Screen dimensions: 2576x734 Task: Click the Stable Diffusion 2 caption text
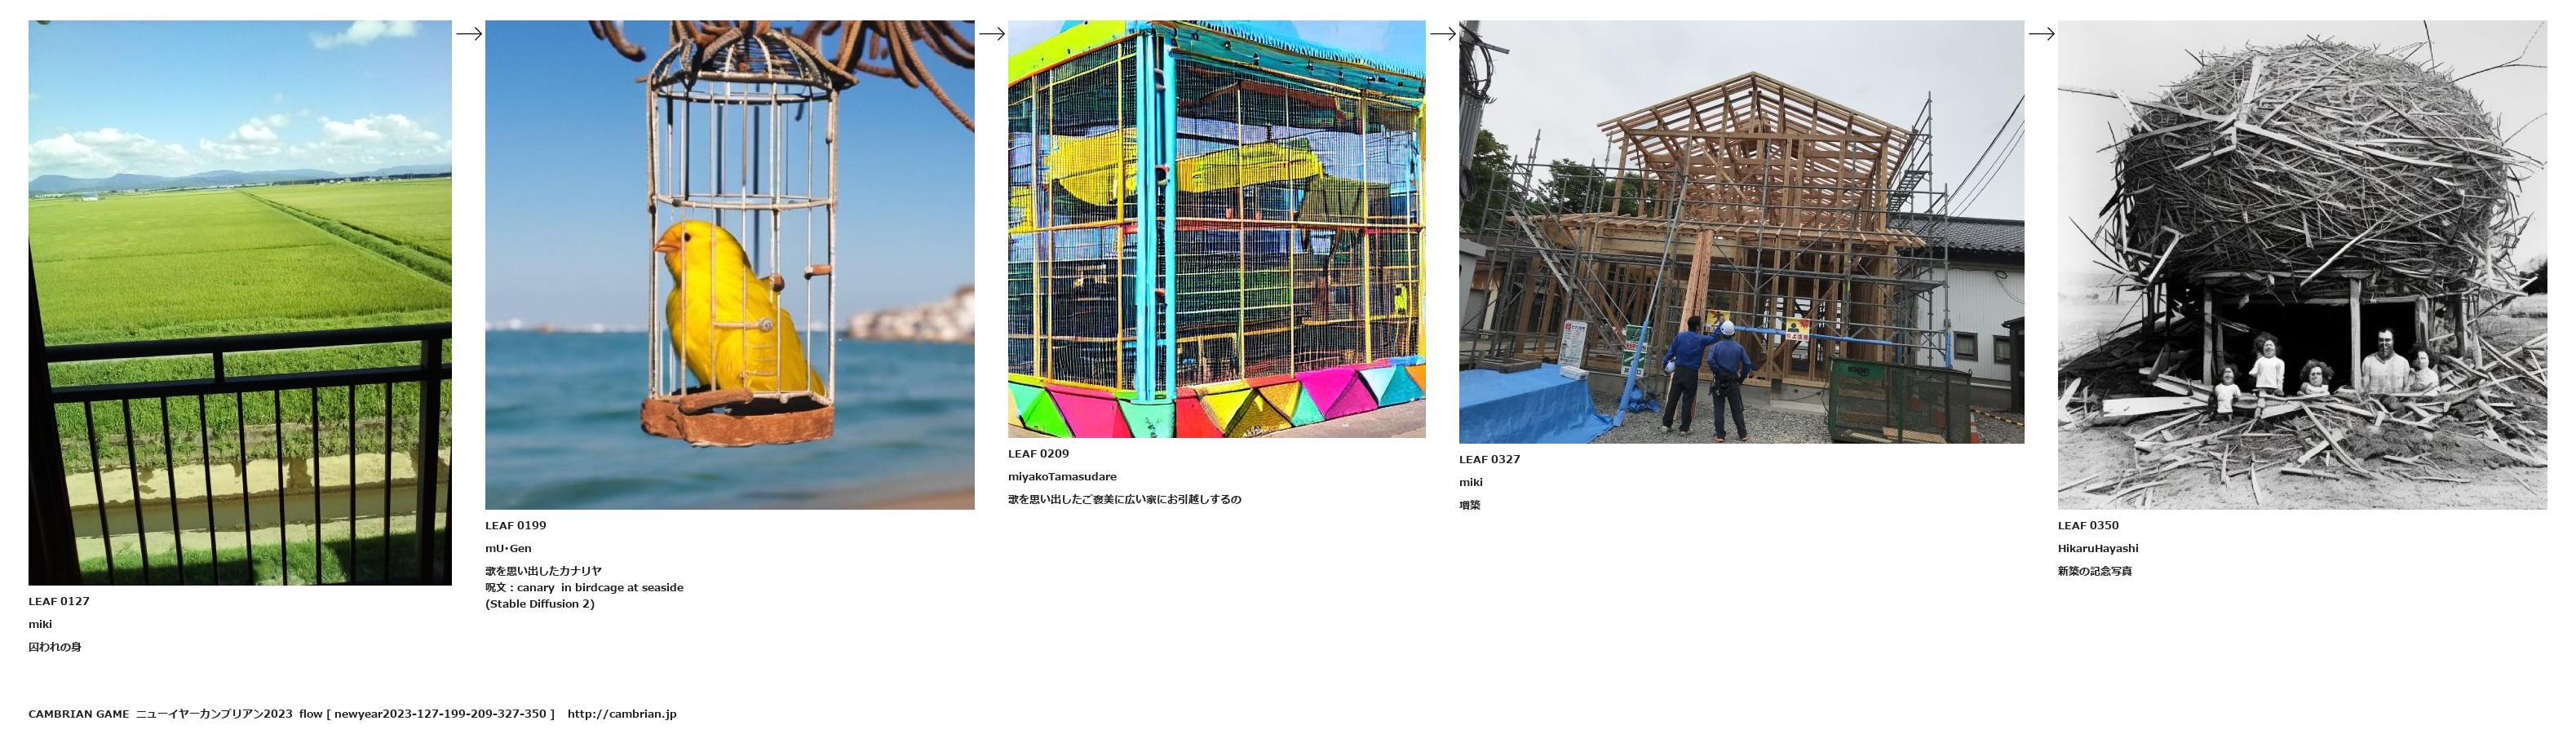pyautogui.click(x=540, y=604)
